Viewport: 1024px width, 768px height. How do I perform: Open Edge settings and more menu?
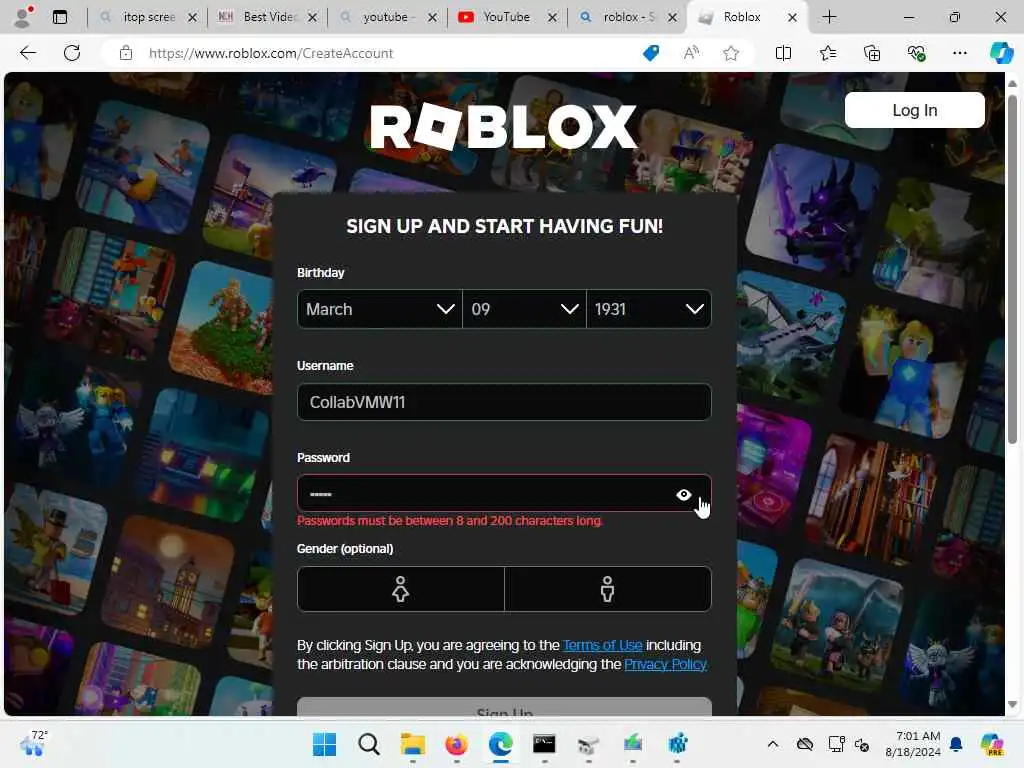coord(959,53)
